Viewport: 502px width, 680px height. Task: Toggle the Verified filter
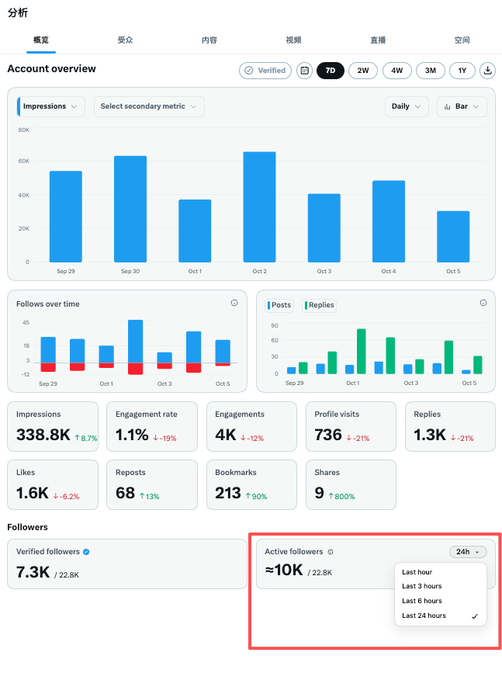265,70
